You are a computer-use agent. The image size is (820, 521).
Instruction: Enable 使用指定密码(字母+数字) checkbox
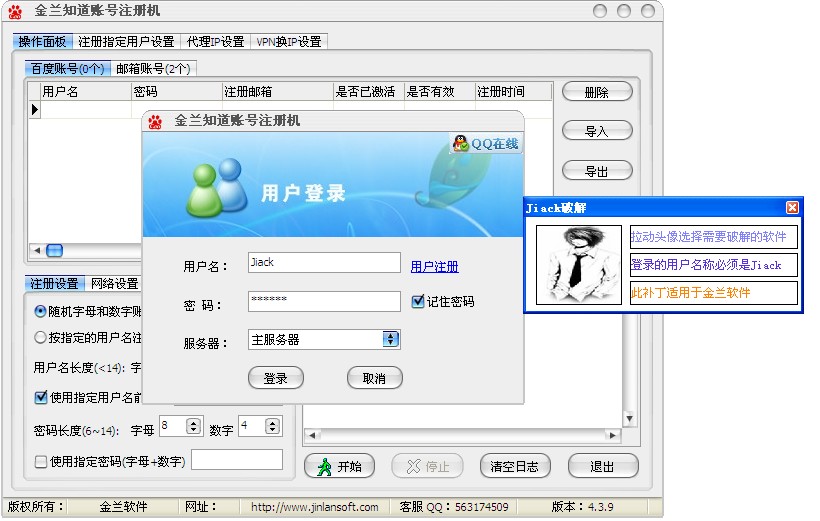tap(41, 461)
